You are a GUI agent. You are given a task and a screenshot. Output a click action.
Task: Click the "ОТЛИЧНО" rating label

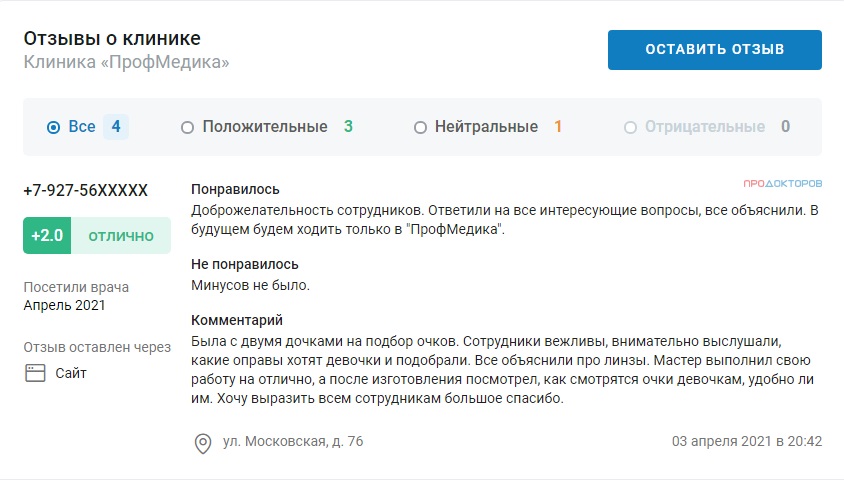pyautogui.click(x=121, y=236)
